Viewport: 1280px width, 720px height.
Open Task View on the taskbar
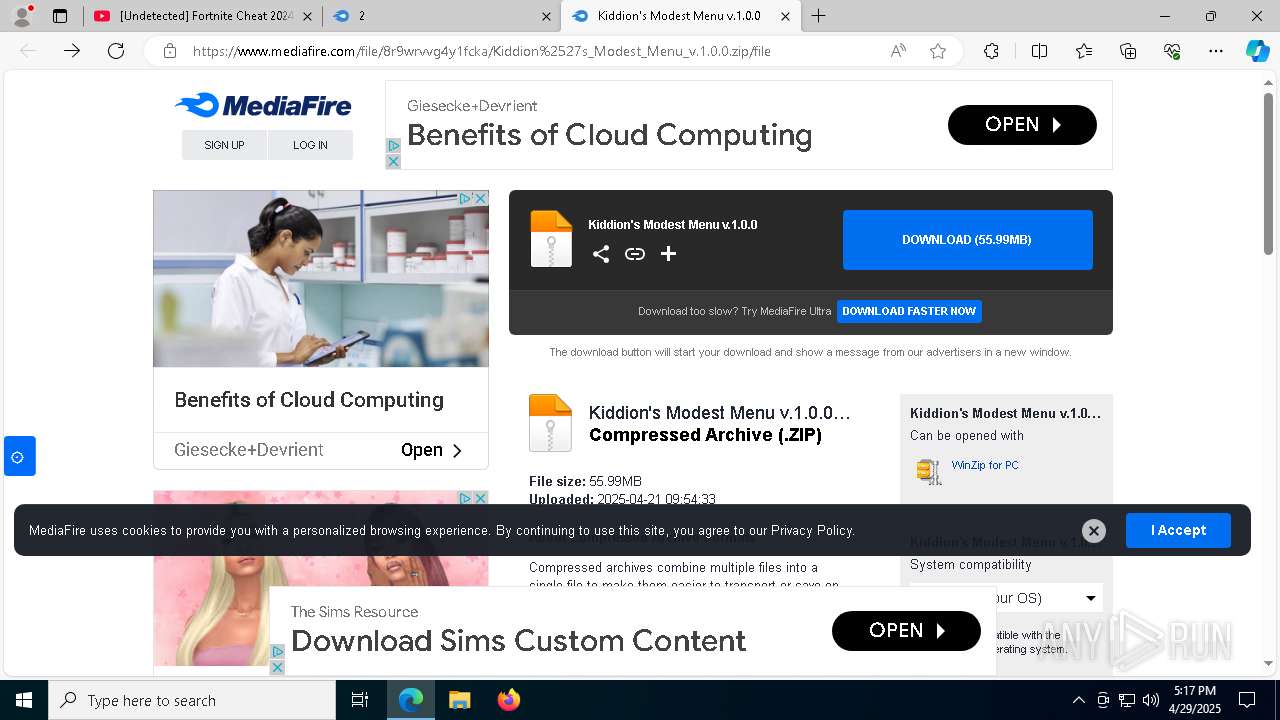click(x=360, y=700)
